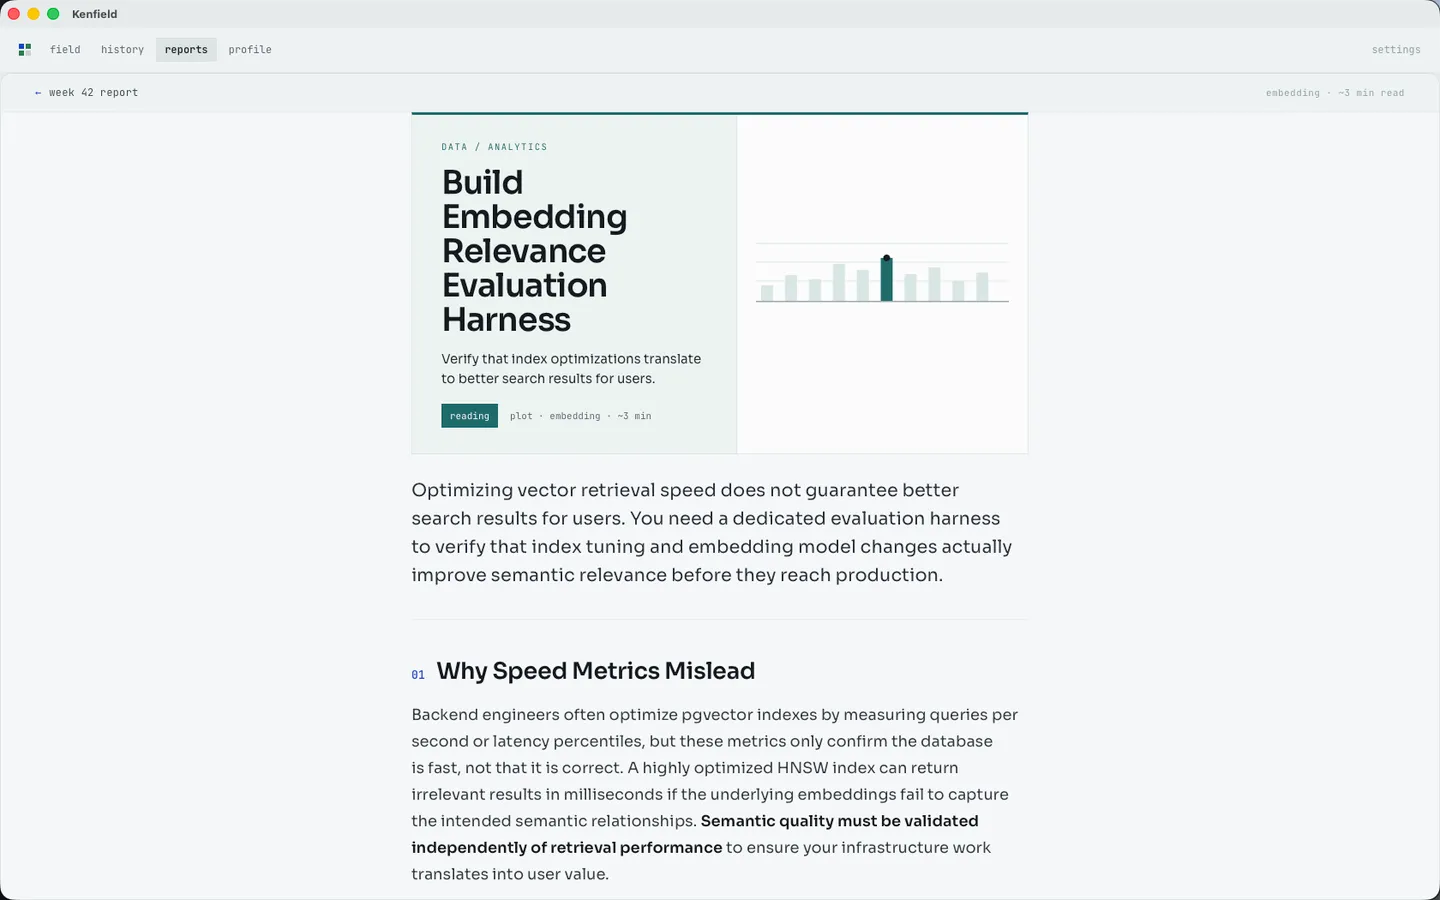Click the intro paragraph starting "Optimizing vector retrieval speed"

point(712,532)
